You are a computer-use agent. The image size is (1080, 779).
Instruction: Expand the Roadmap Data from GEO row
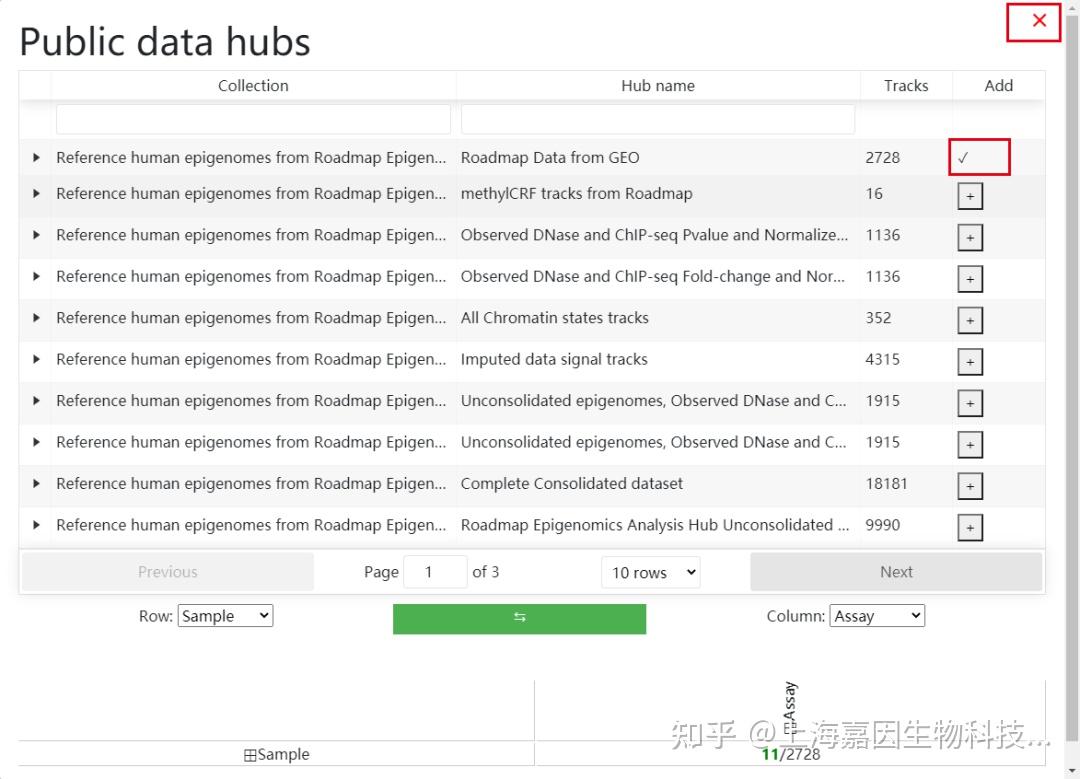pyautogui.click(x=36, y=157)
